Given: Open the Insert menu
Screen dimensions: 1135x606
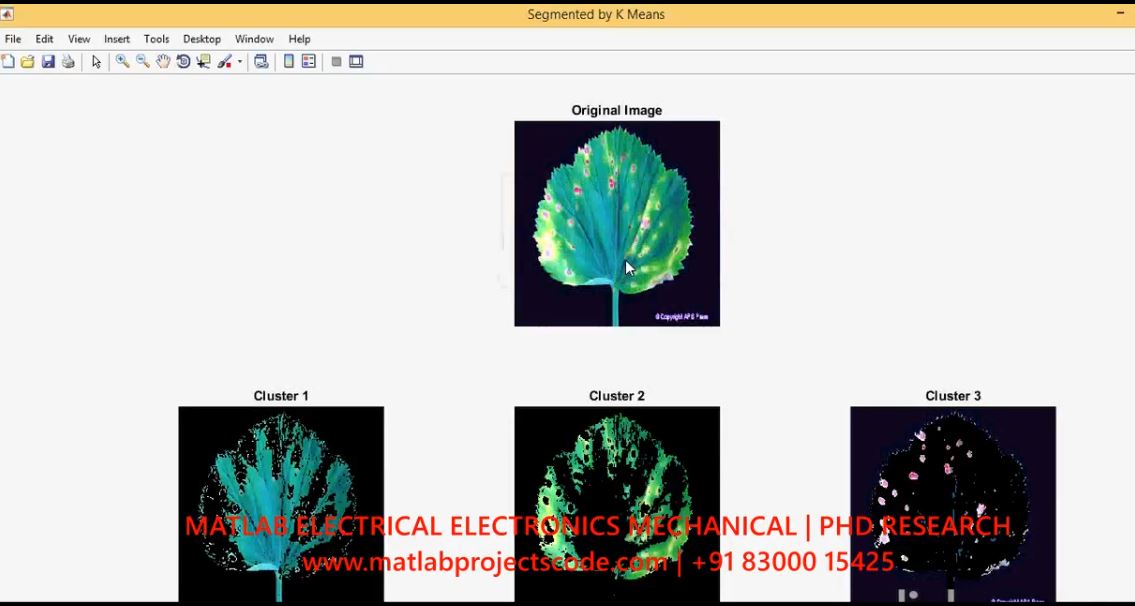Looking at the screenshot, I should (117, 39).
